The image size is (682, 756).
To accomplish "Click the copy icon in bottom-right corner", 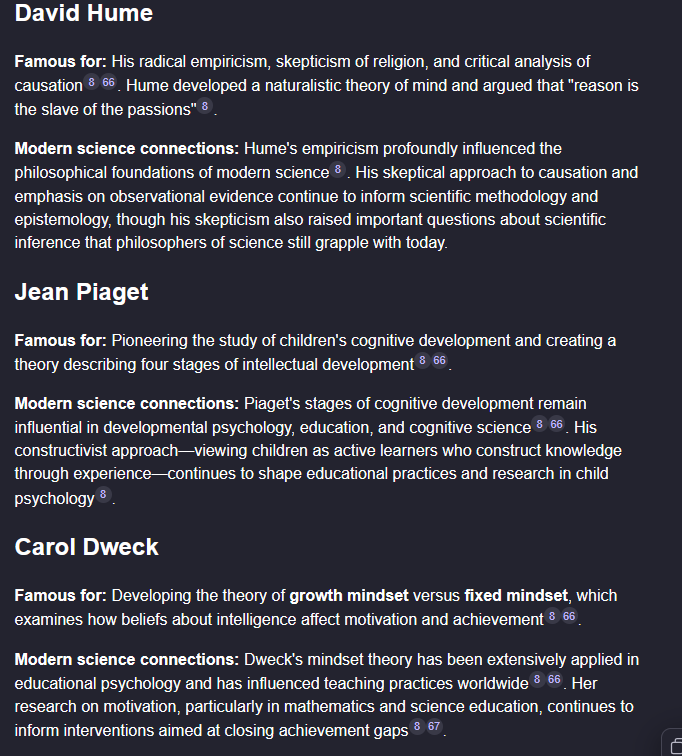I will 674,744.
